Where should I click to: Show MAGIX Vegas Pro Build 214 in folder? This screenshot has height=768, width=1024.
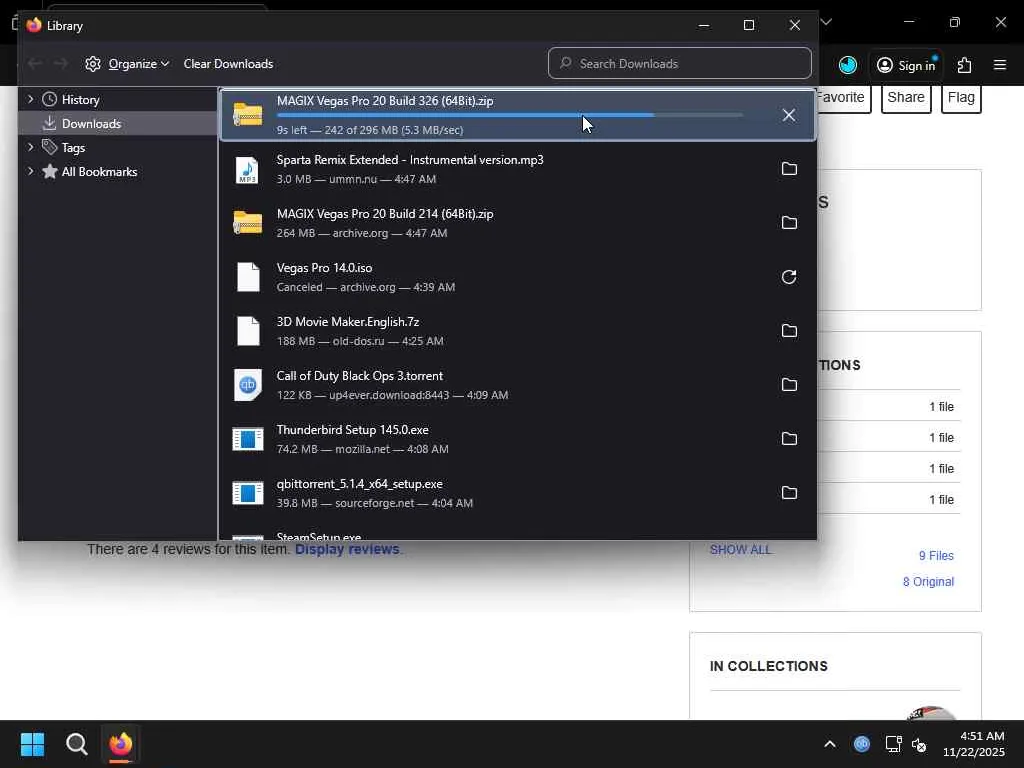coord(789,223)
